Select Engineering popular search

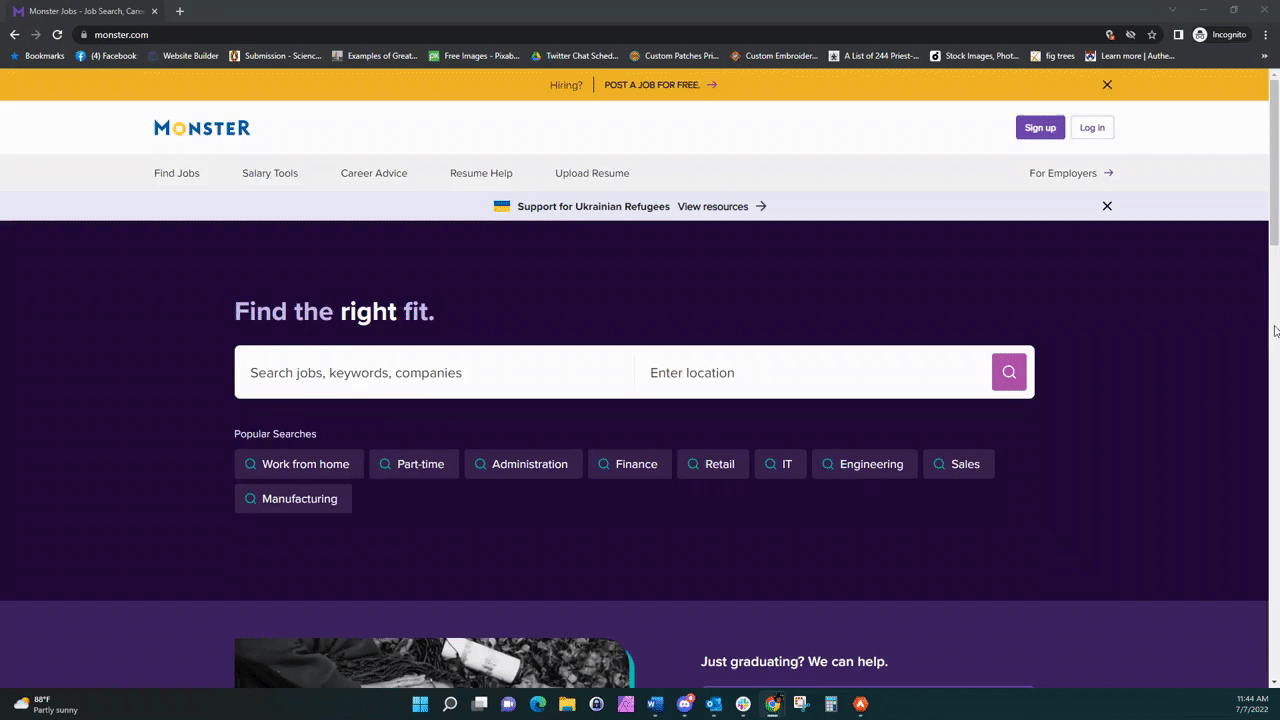pos(865,464)
